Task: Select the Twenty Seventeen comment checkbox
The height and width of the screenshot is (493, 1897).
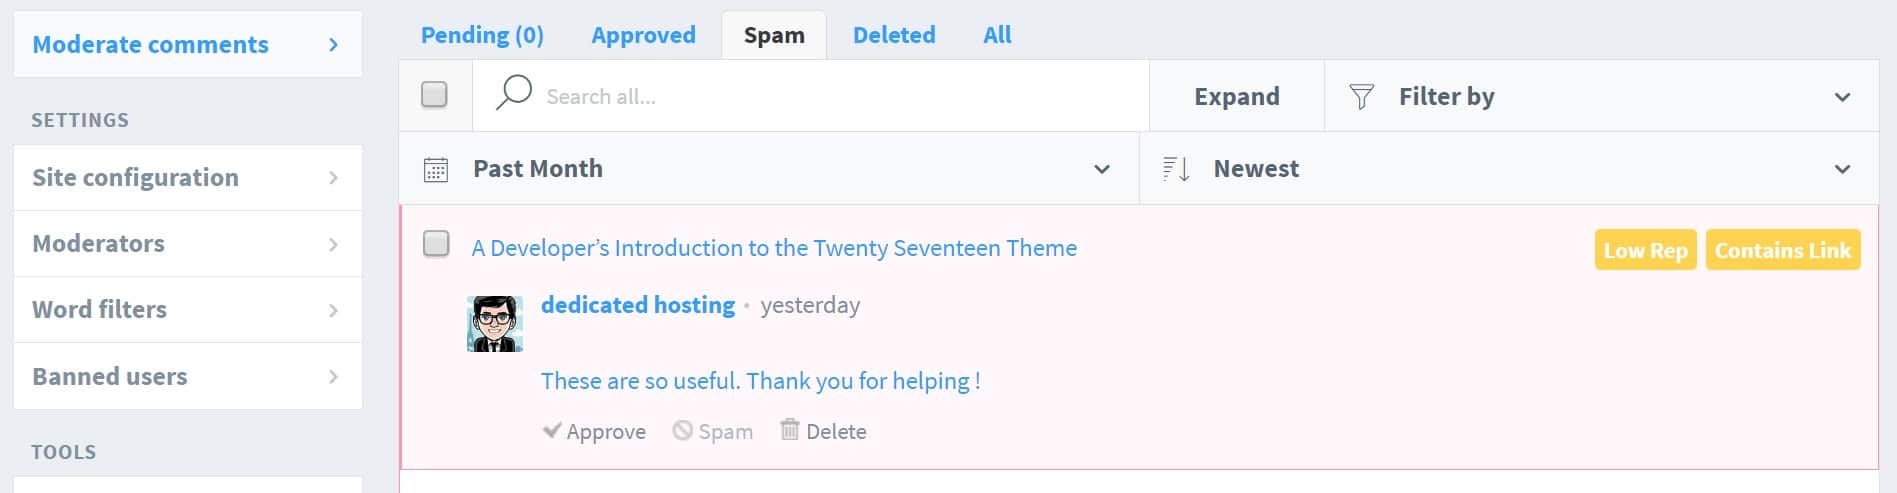Action: (436, 244)
